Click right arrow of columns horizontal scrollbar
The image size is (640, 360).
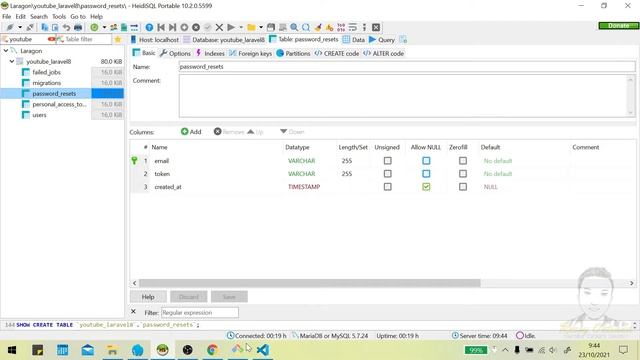coord(631,283)
